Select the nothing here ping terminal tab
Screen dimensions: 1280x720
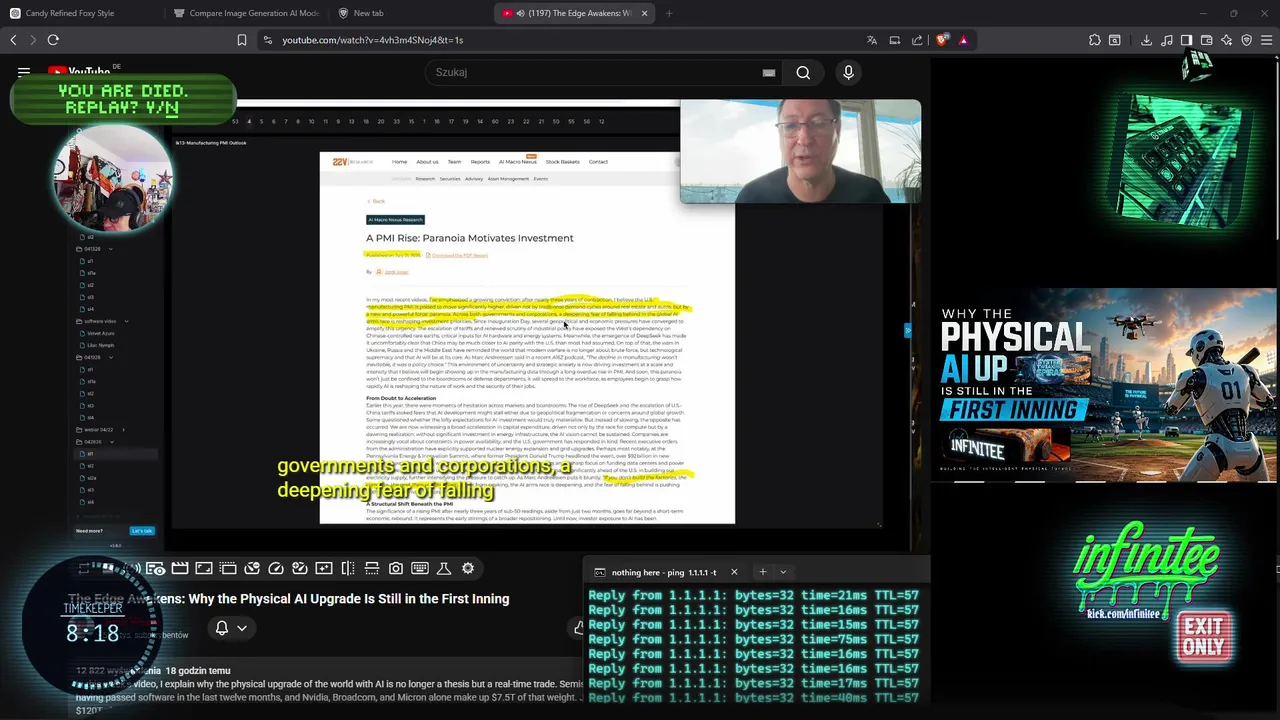[x=664, y=572]
